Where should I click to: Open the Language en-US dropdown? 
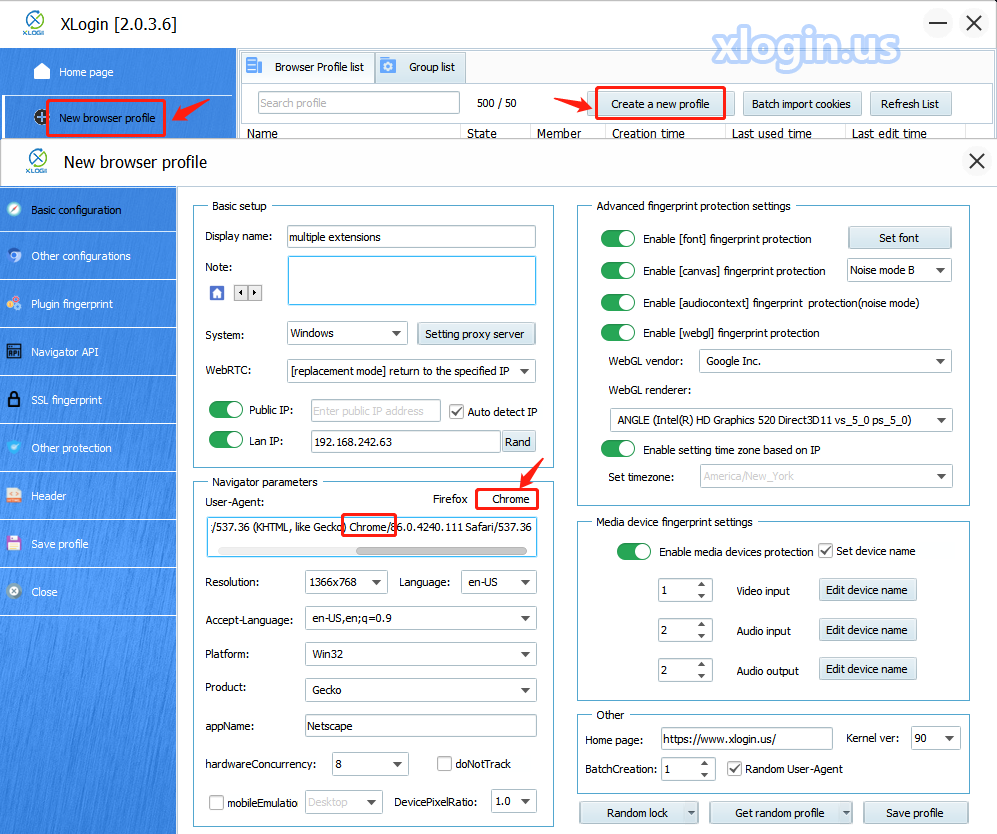click(x=498, y=582)
